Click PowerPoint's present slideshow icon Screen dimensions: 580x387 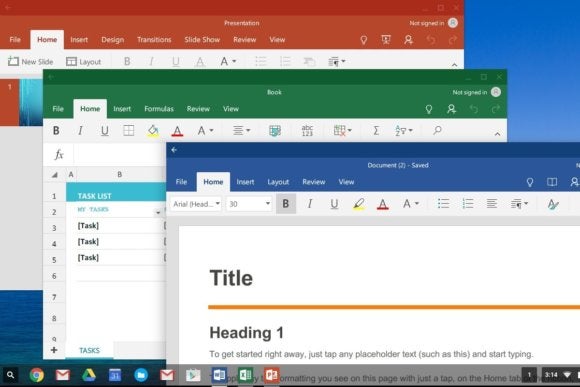click(x=386, y=40)
